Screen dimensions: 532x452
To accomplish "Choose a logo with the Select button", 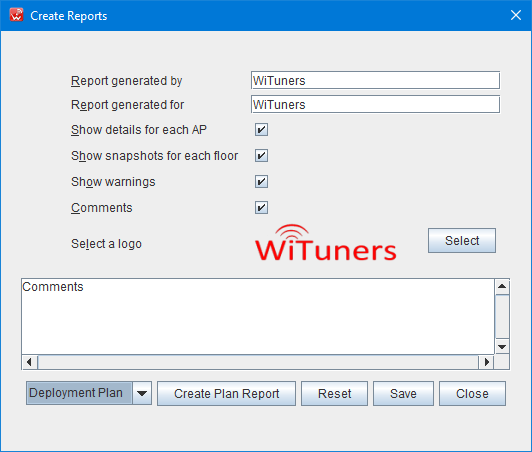I will click(x=462, y=241).
